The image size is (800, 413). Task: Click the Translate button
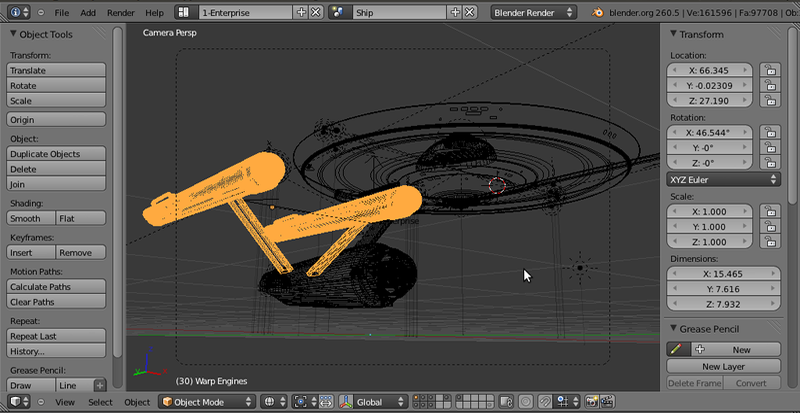(x=56, y=70)
